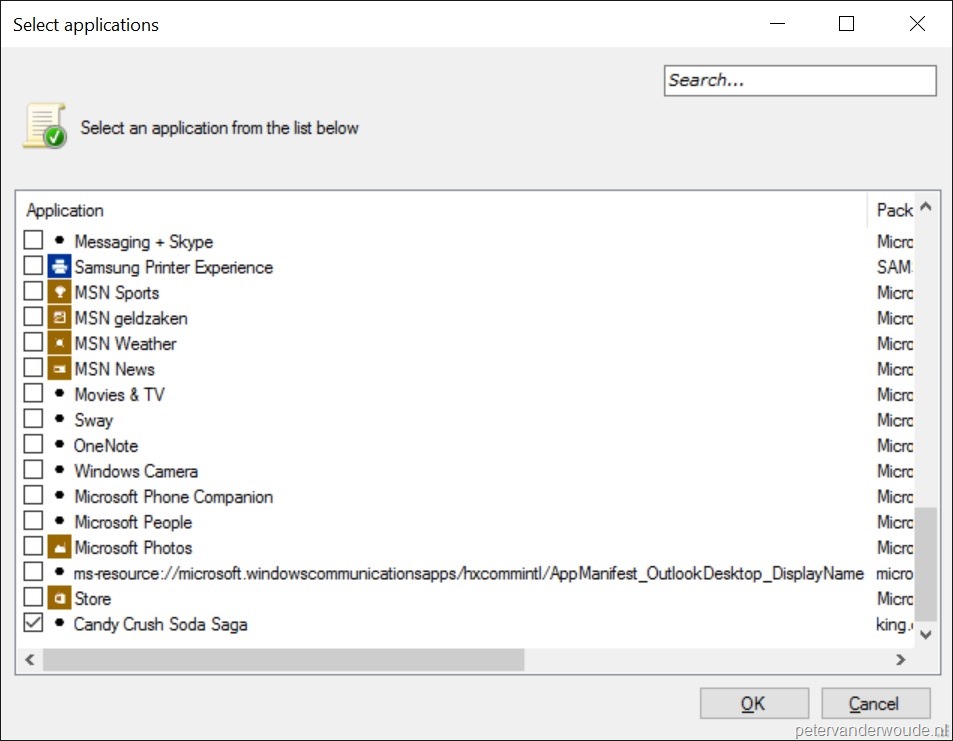
Task: Click the Samsung Printer Experience app icon
Action: [x=60, y=266]
